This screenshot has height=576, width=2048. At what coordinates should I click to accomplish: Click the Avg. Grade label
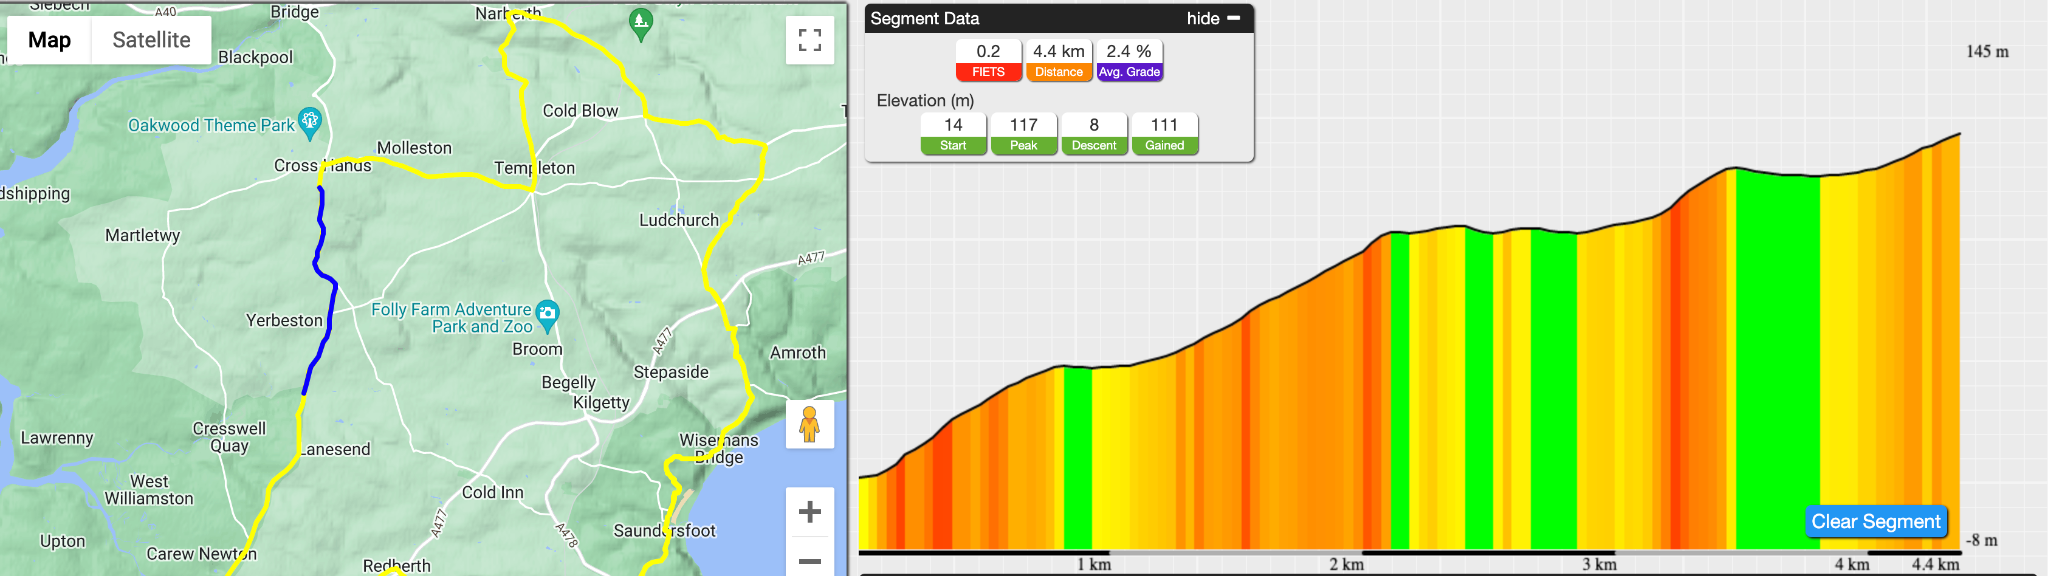pos(1129,72)
